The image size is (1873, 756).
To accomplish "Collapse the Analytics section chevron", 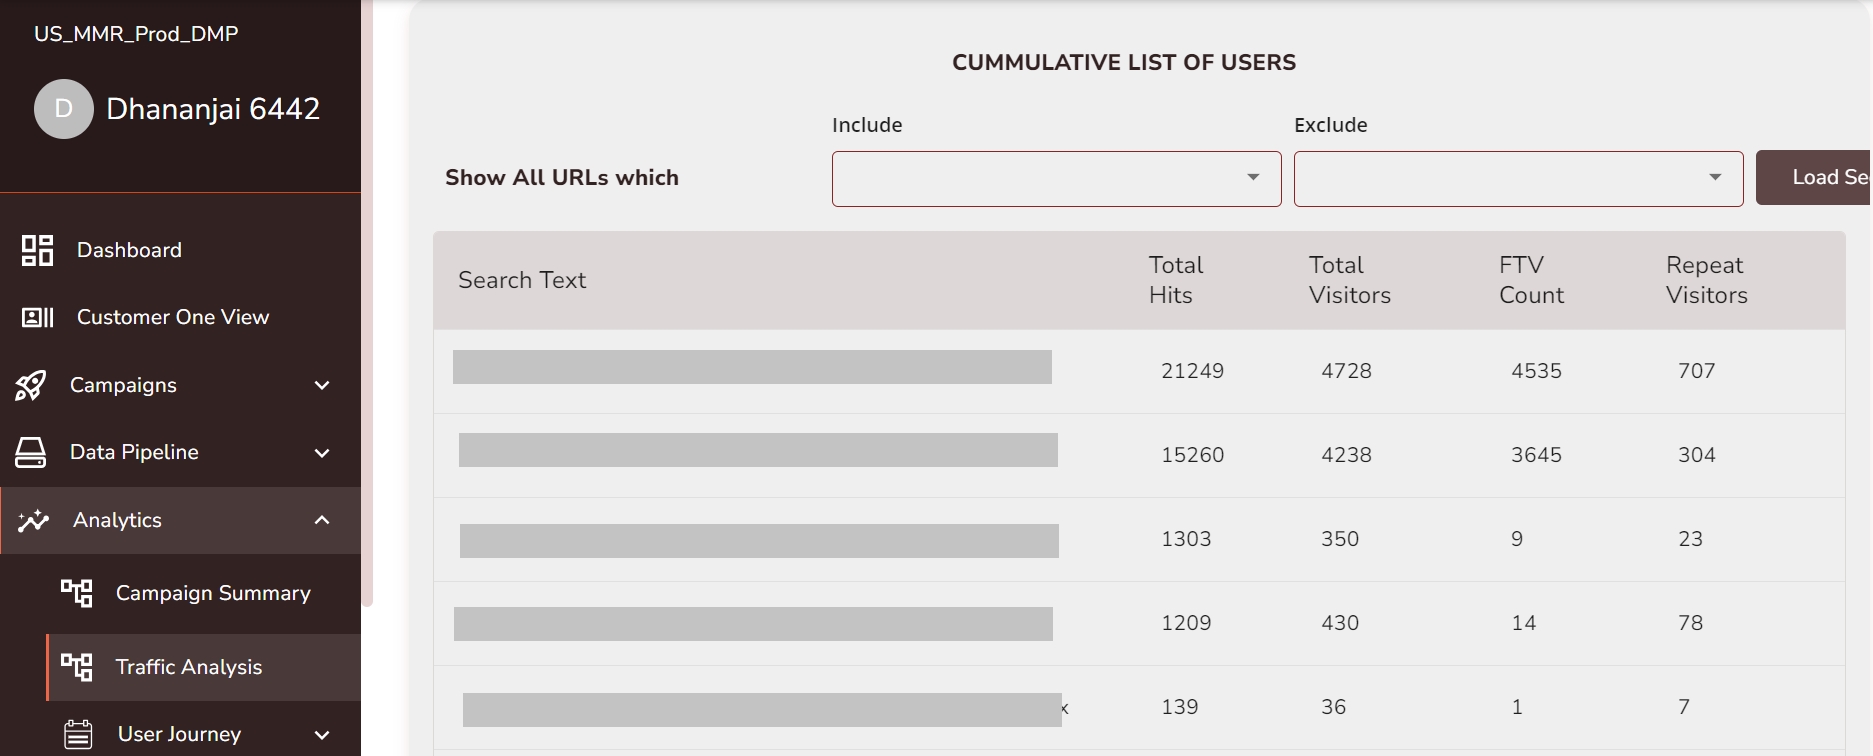I will coord(322,520).
